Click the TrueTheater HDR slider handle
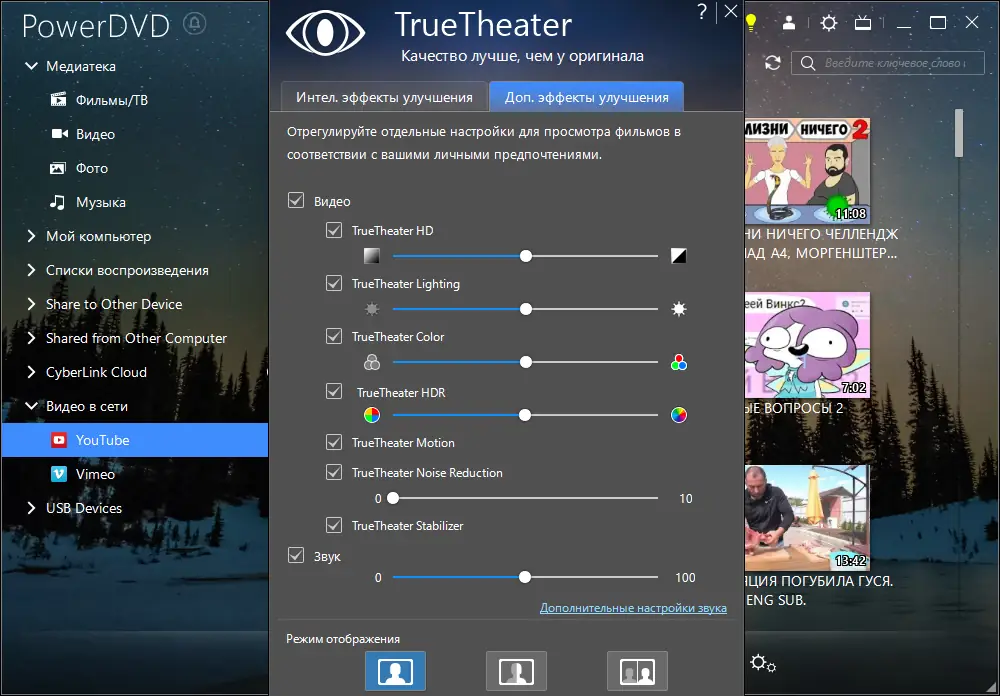This screenshot has height=696, width=1000. tap(525, 415)
